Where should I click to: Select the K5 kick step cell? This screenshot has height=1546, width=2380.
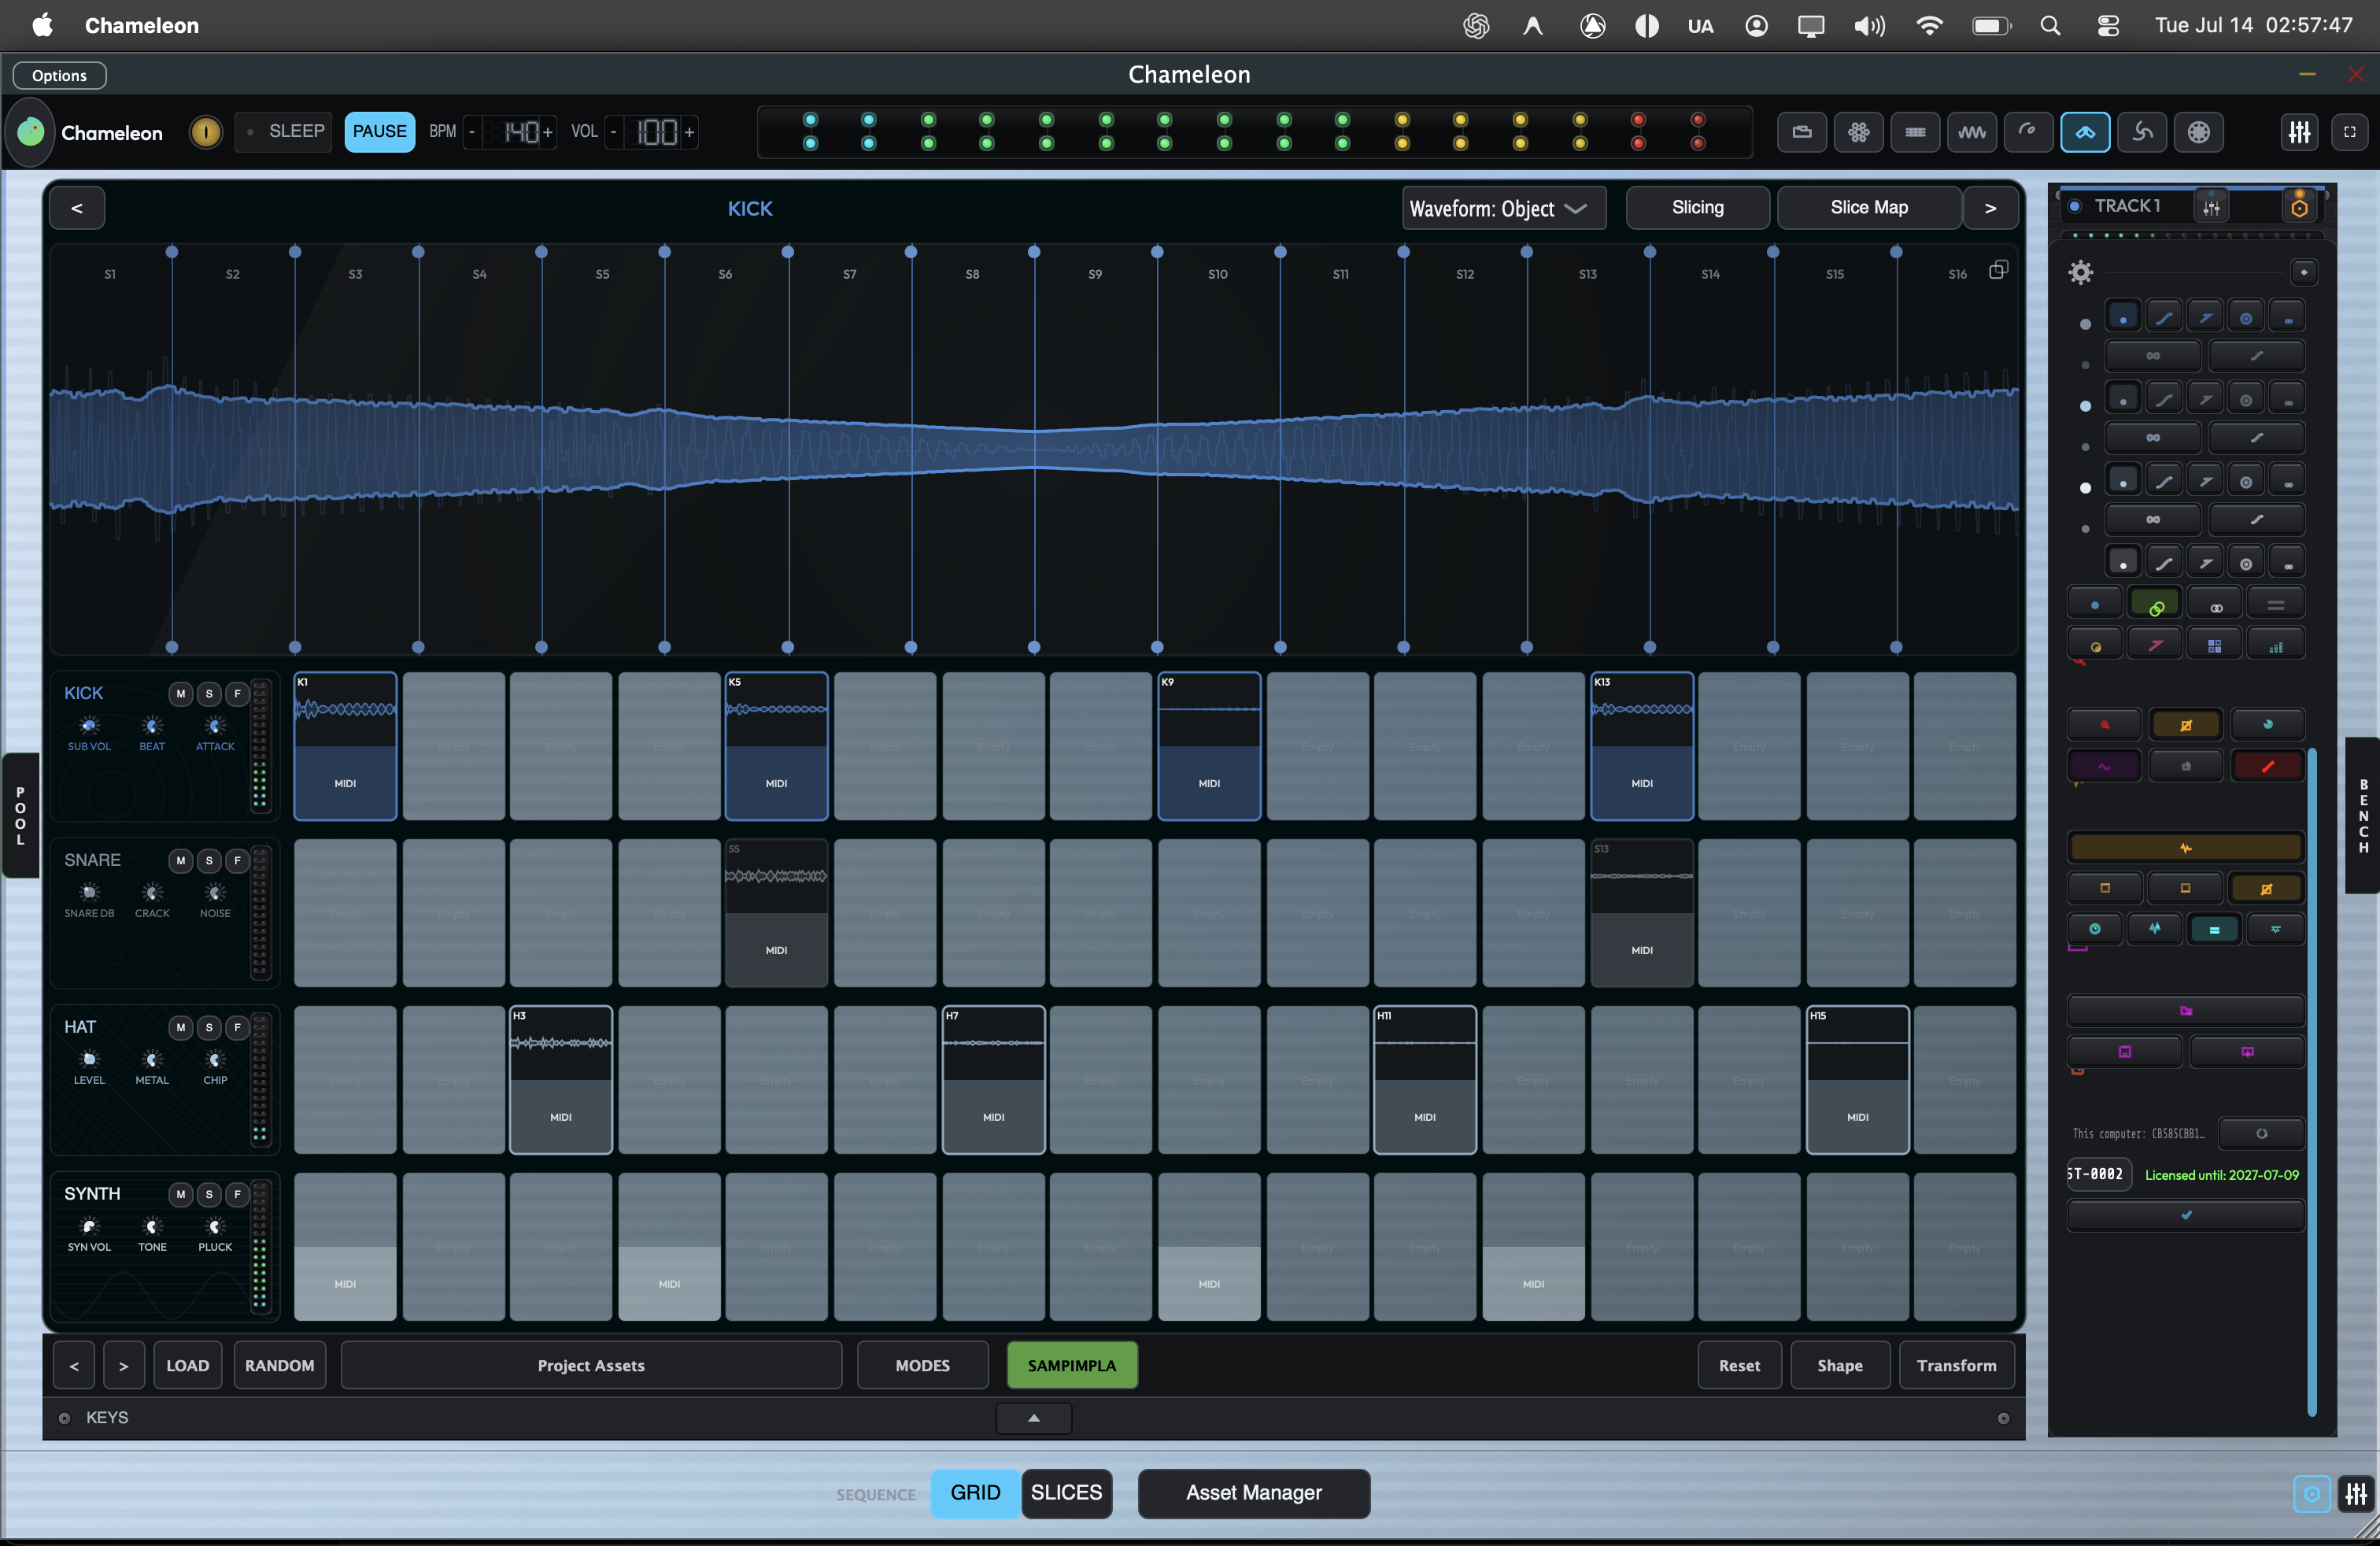coord(777,746)
